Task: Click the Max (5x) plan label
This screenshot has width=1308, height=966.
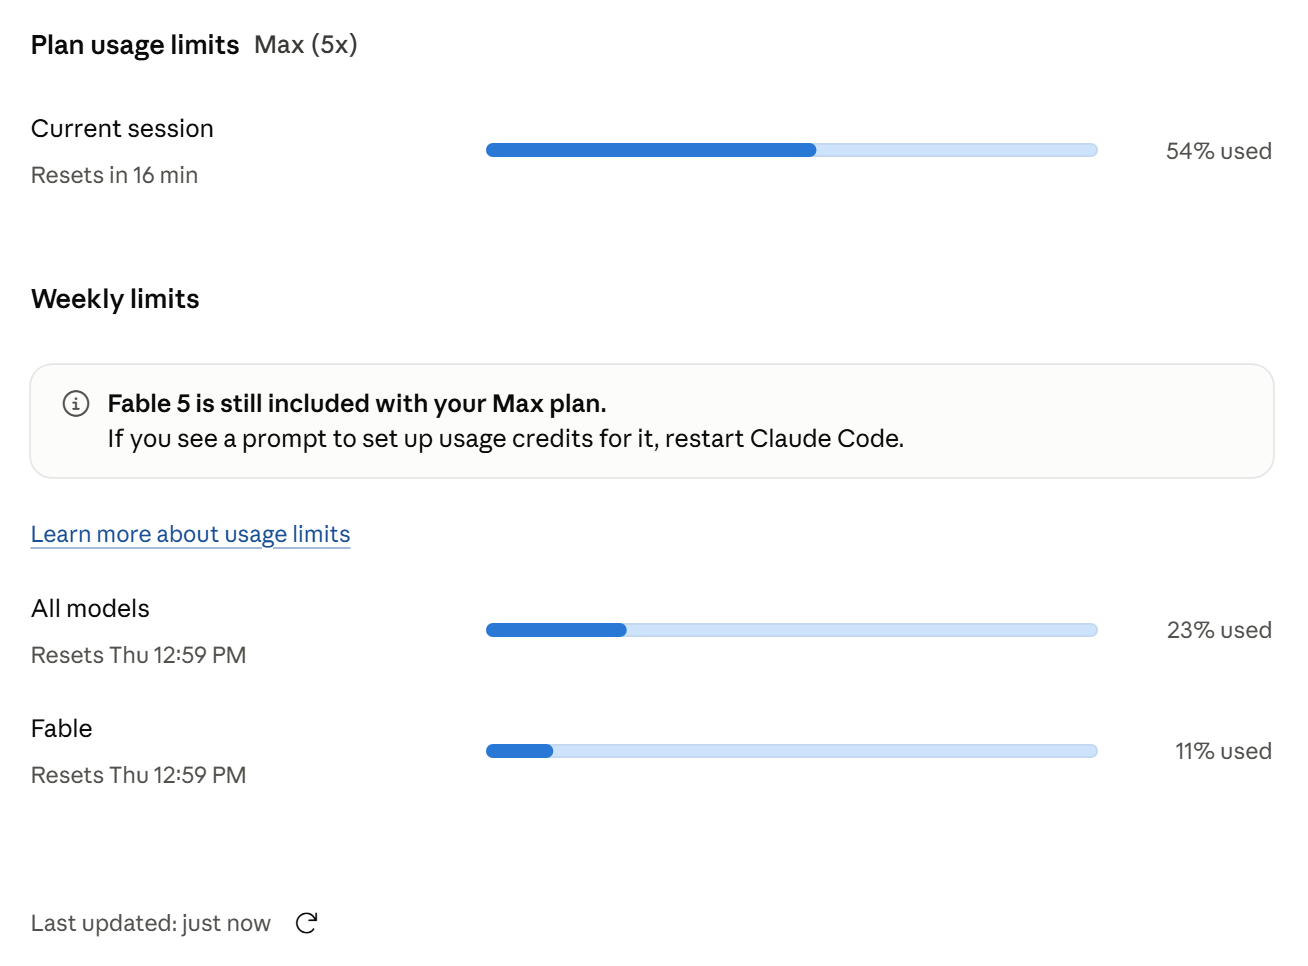Action: tap(306, 45)
